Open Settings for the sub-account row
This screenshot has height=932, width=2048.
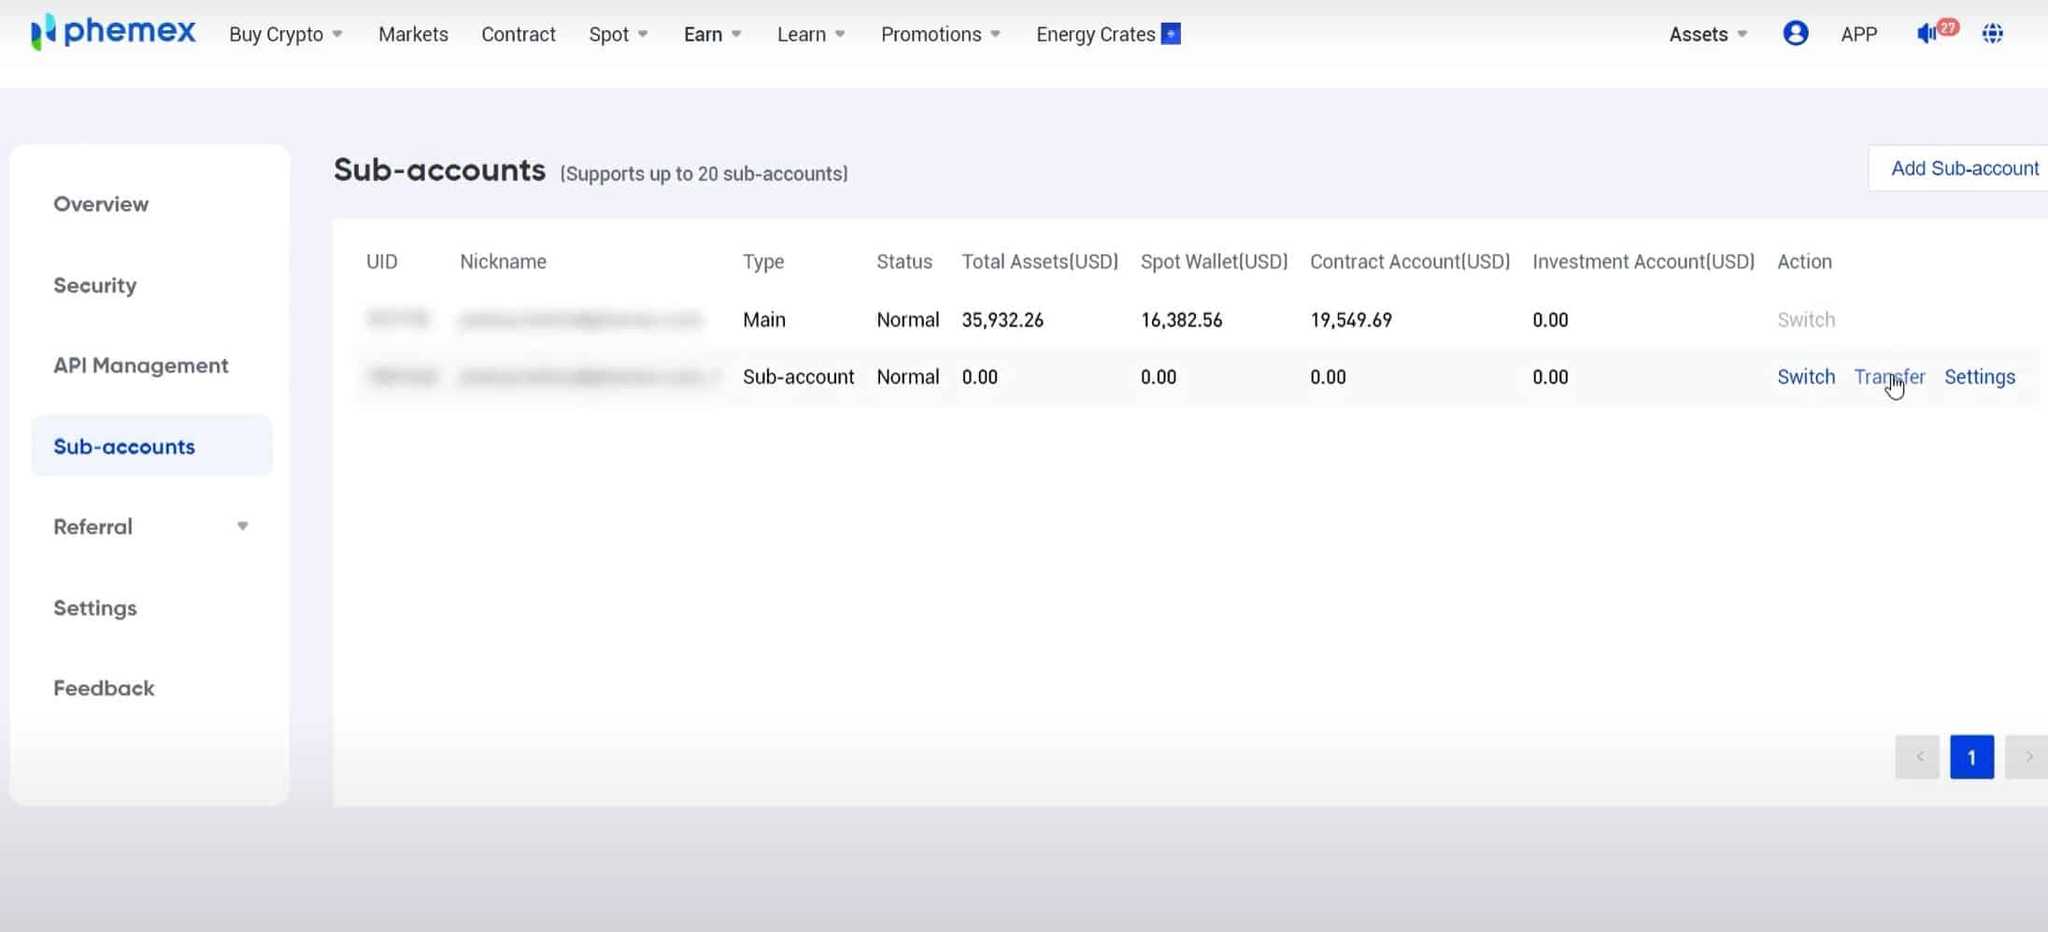(x=1979, y=377)
